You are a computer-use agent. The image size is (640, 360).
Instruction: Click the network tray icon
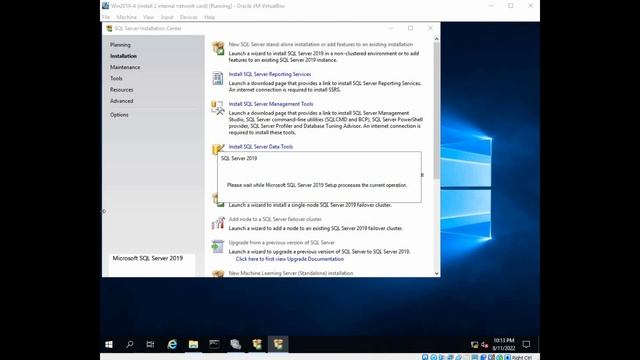[474, 345]
